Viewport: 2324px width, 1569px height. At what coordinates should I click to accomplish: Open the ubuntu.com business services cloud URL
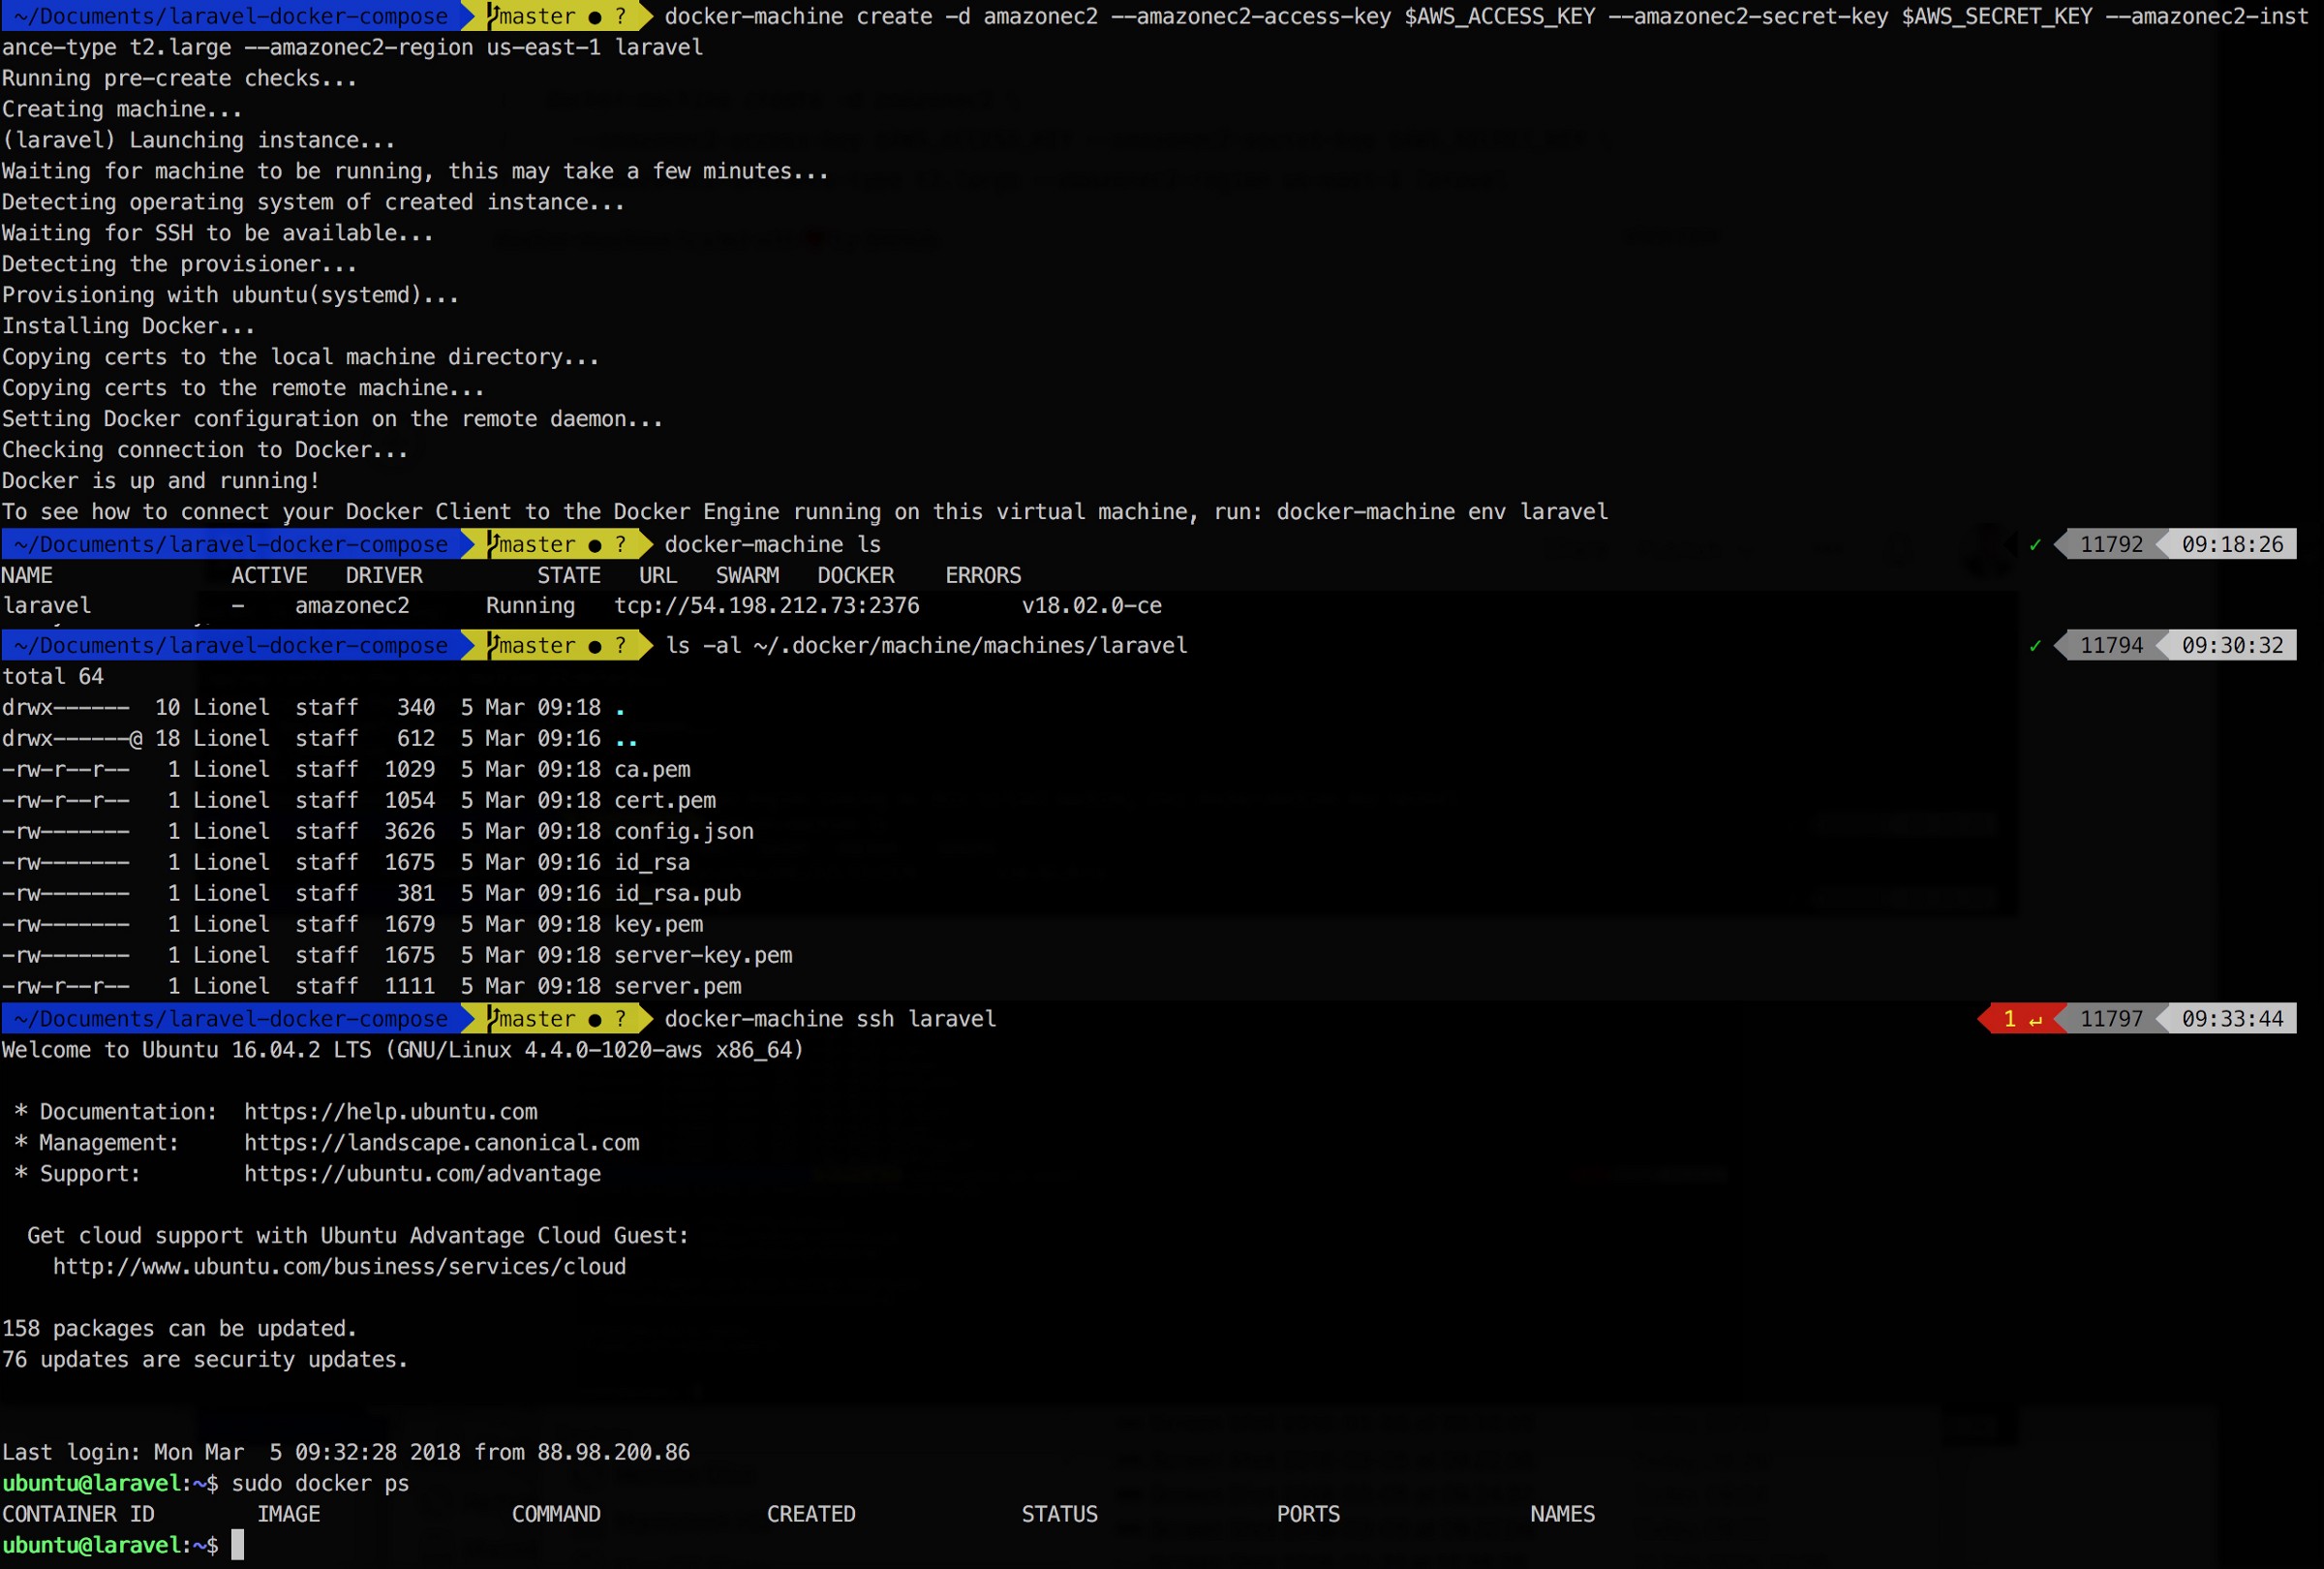coord(339,1267)
